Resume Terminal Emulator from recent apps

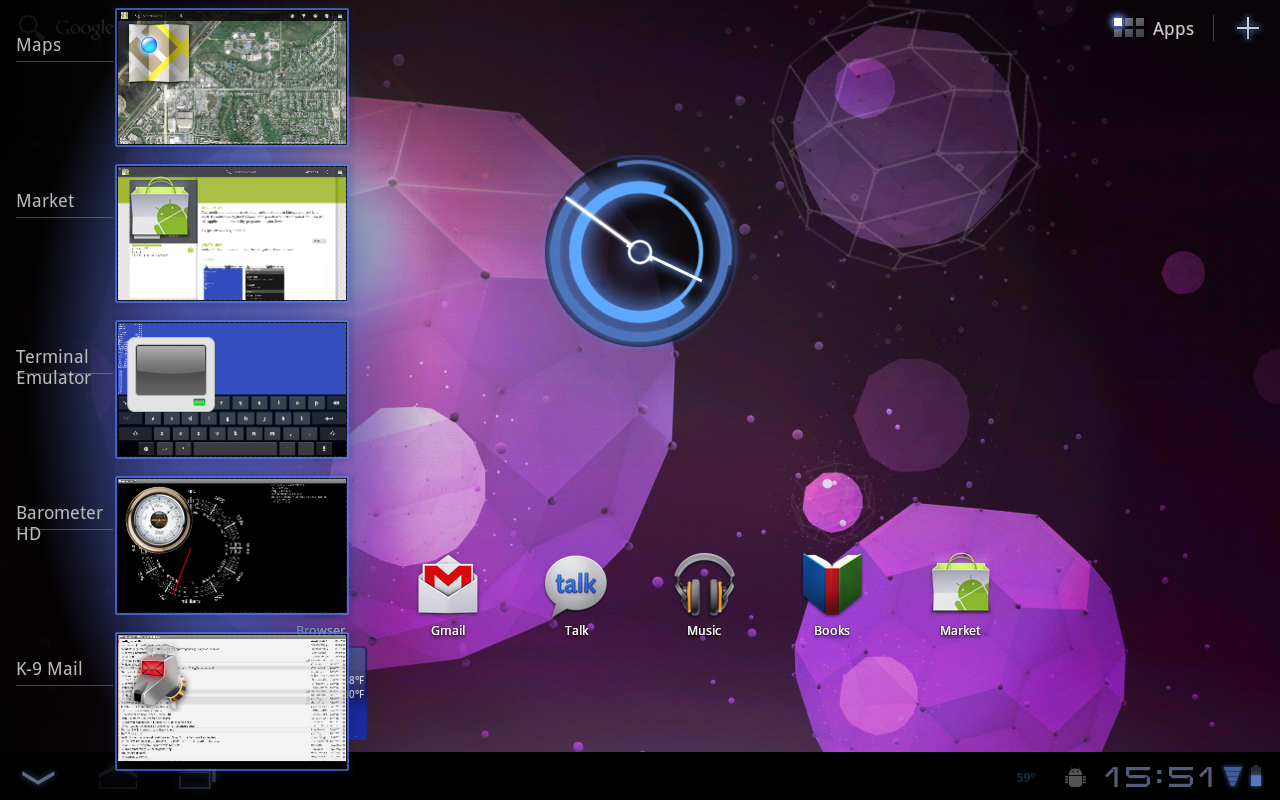232,390
